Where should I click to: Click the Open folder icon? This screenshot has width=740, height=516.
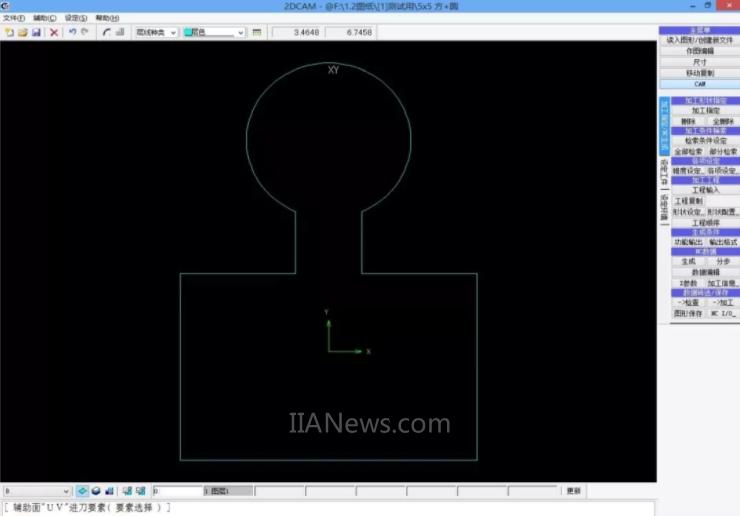coord(22,32)
